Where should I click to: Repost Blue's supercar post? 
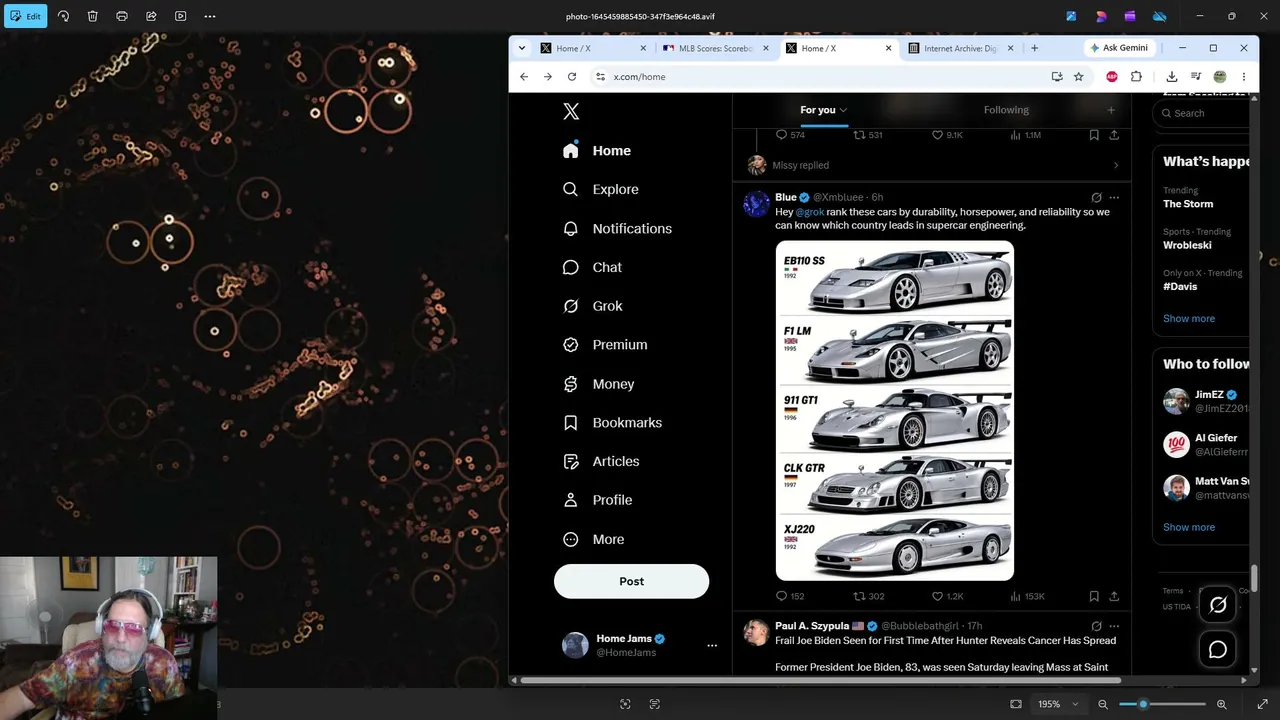tap(868, 597)
